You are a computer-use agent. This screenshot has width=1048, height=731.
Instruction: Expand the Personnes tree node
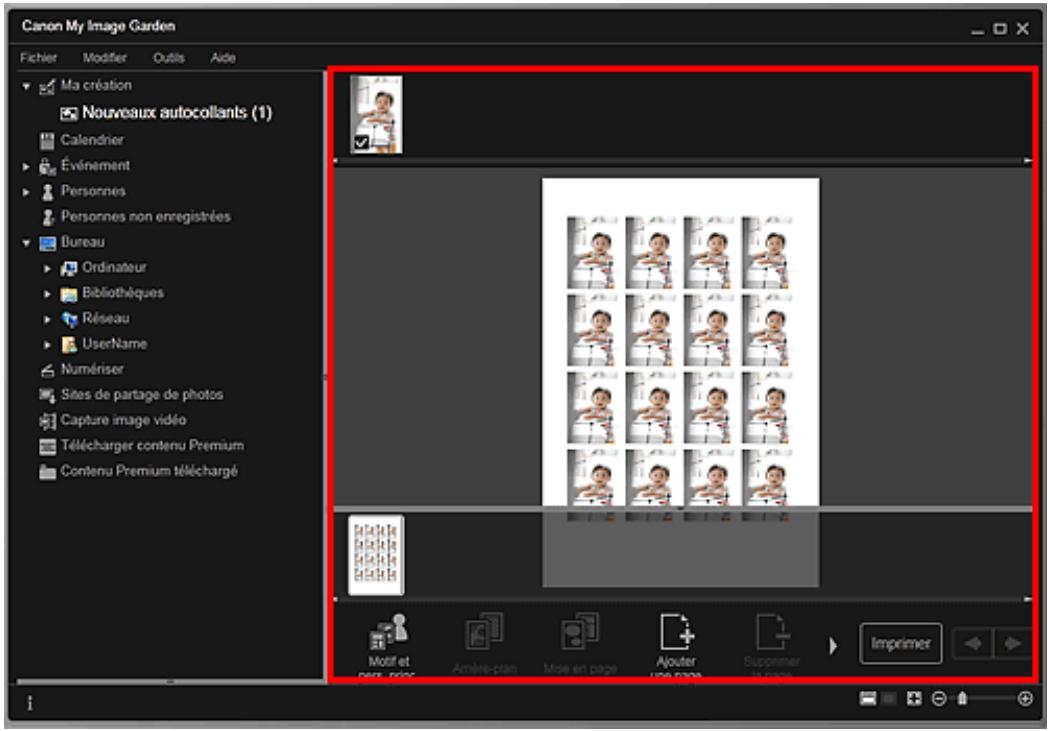pyautogui.click(x=26, y=191)
